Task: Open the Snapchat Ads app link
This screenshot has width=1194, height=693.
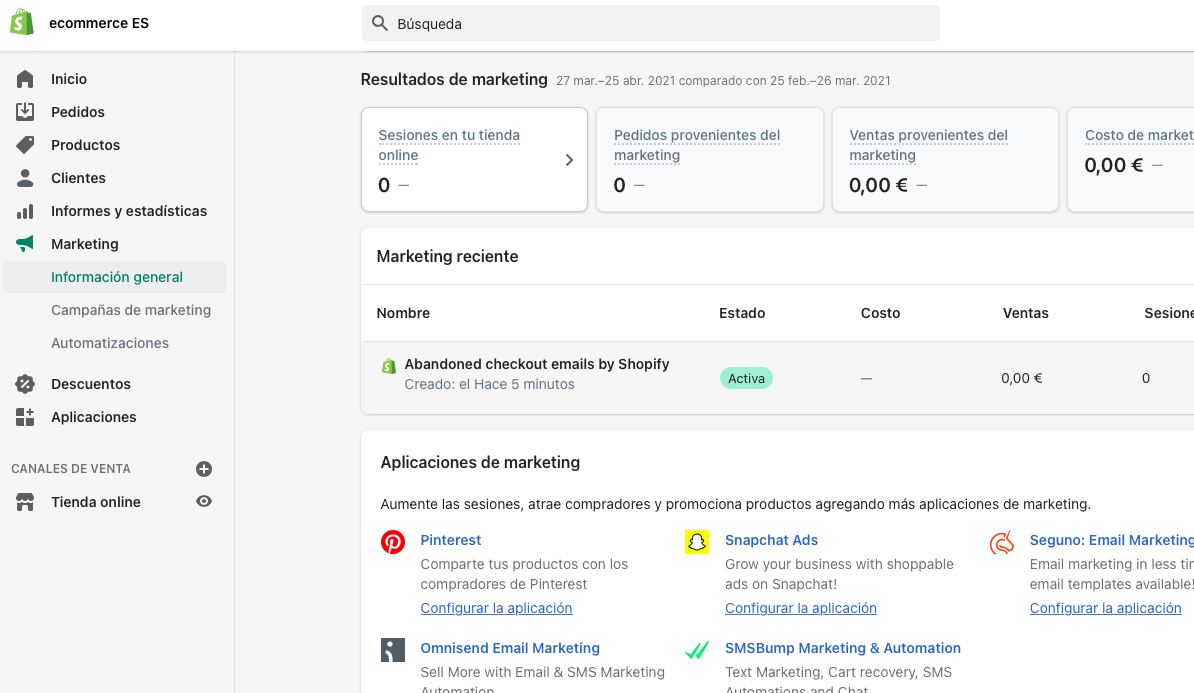Action: [x=771, y=540]
